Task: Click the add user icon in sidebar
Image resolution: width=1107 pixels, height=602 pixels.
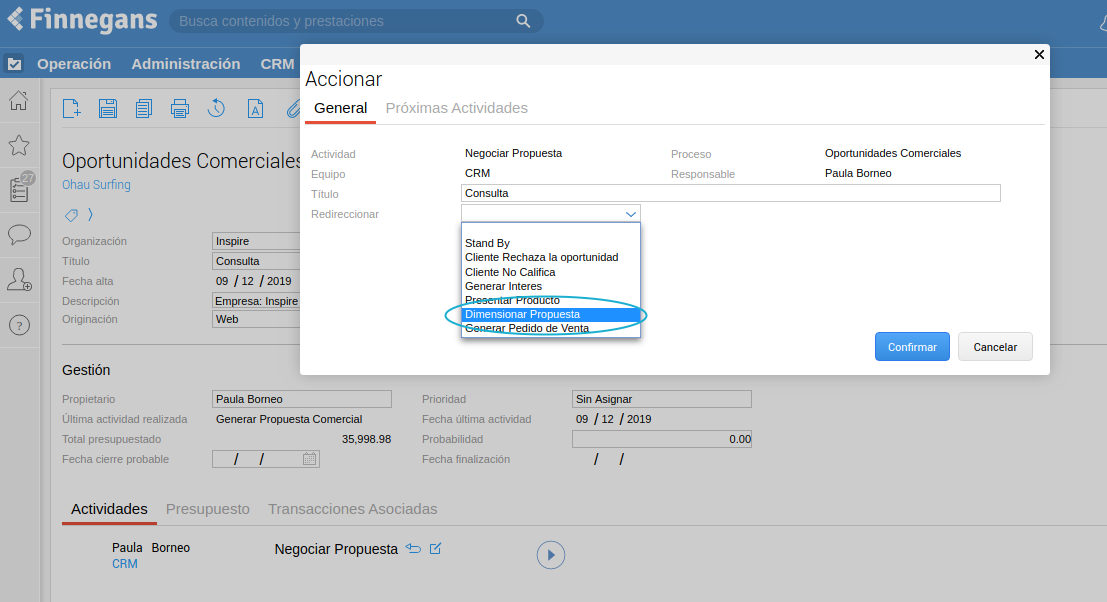Action: (x=18, y=280)
